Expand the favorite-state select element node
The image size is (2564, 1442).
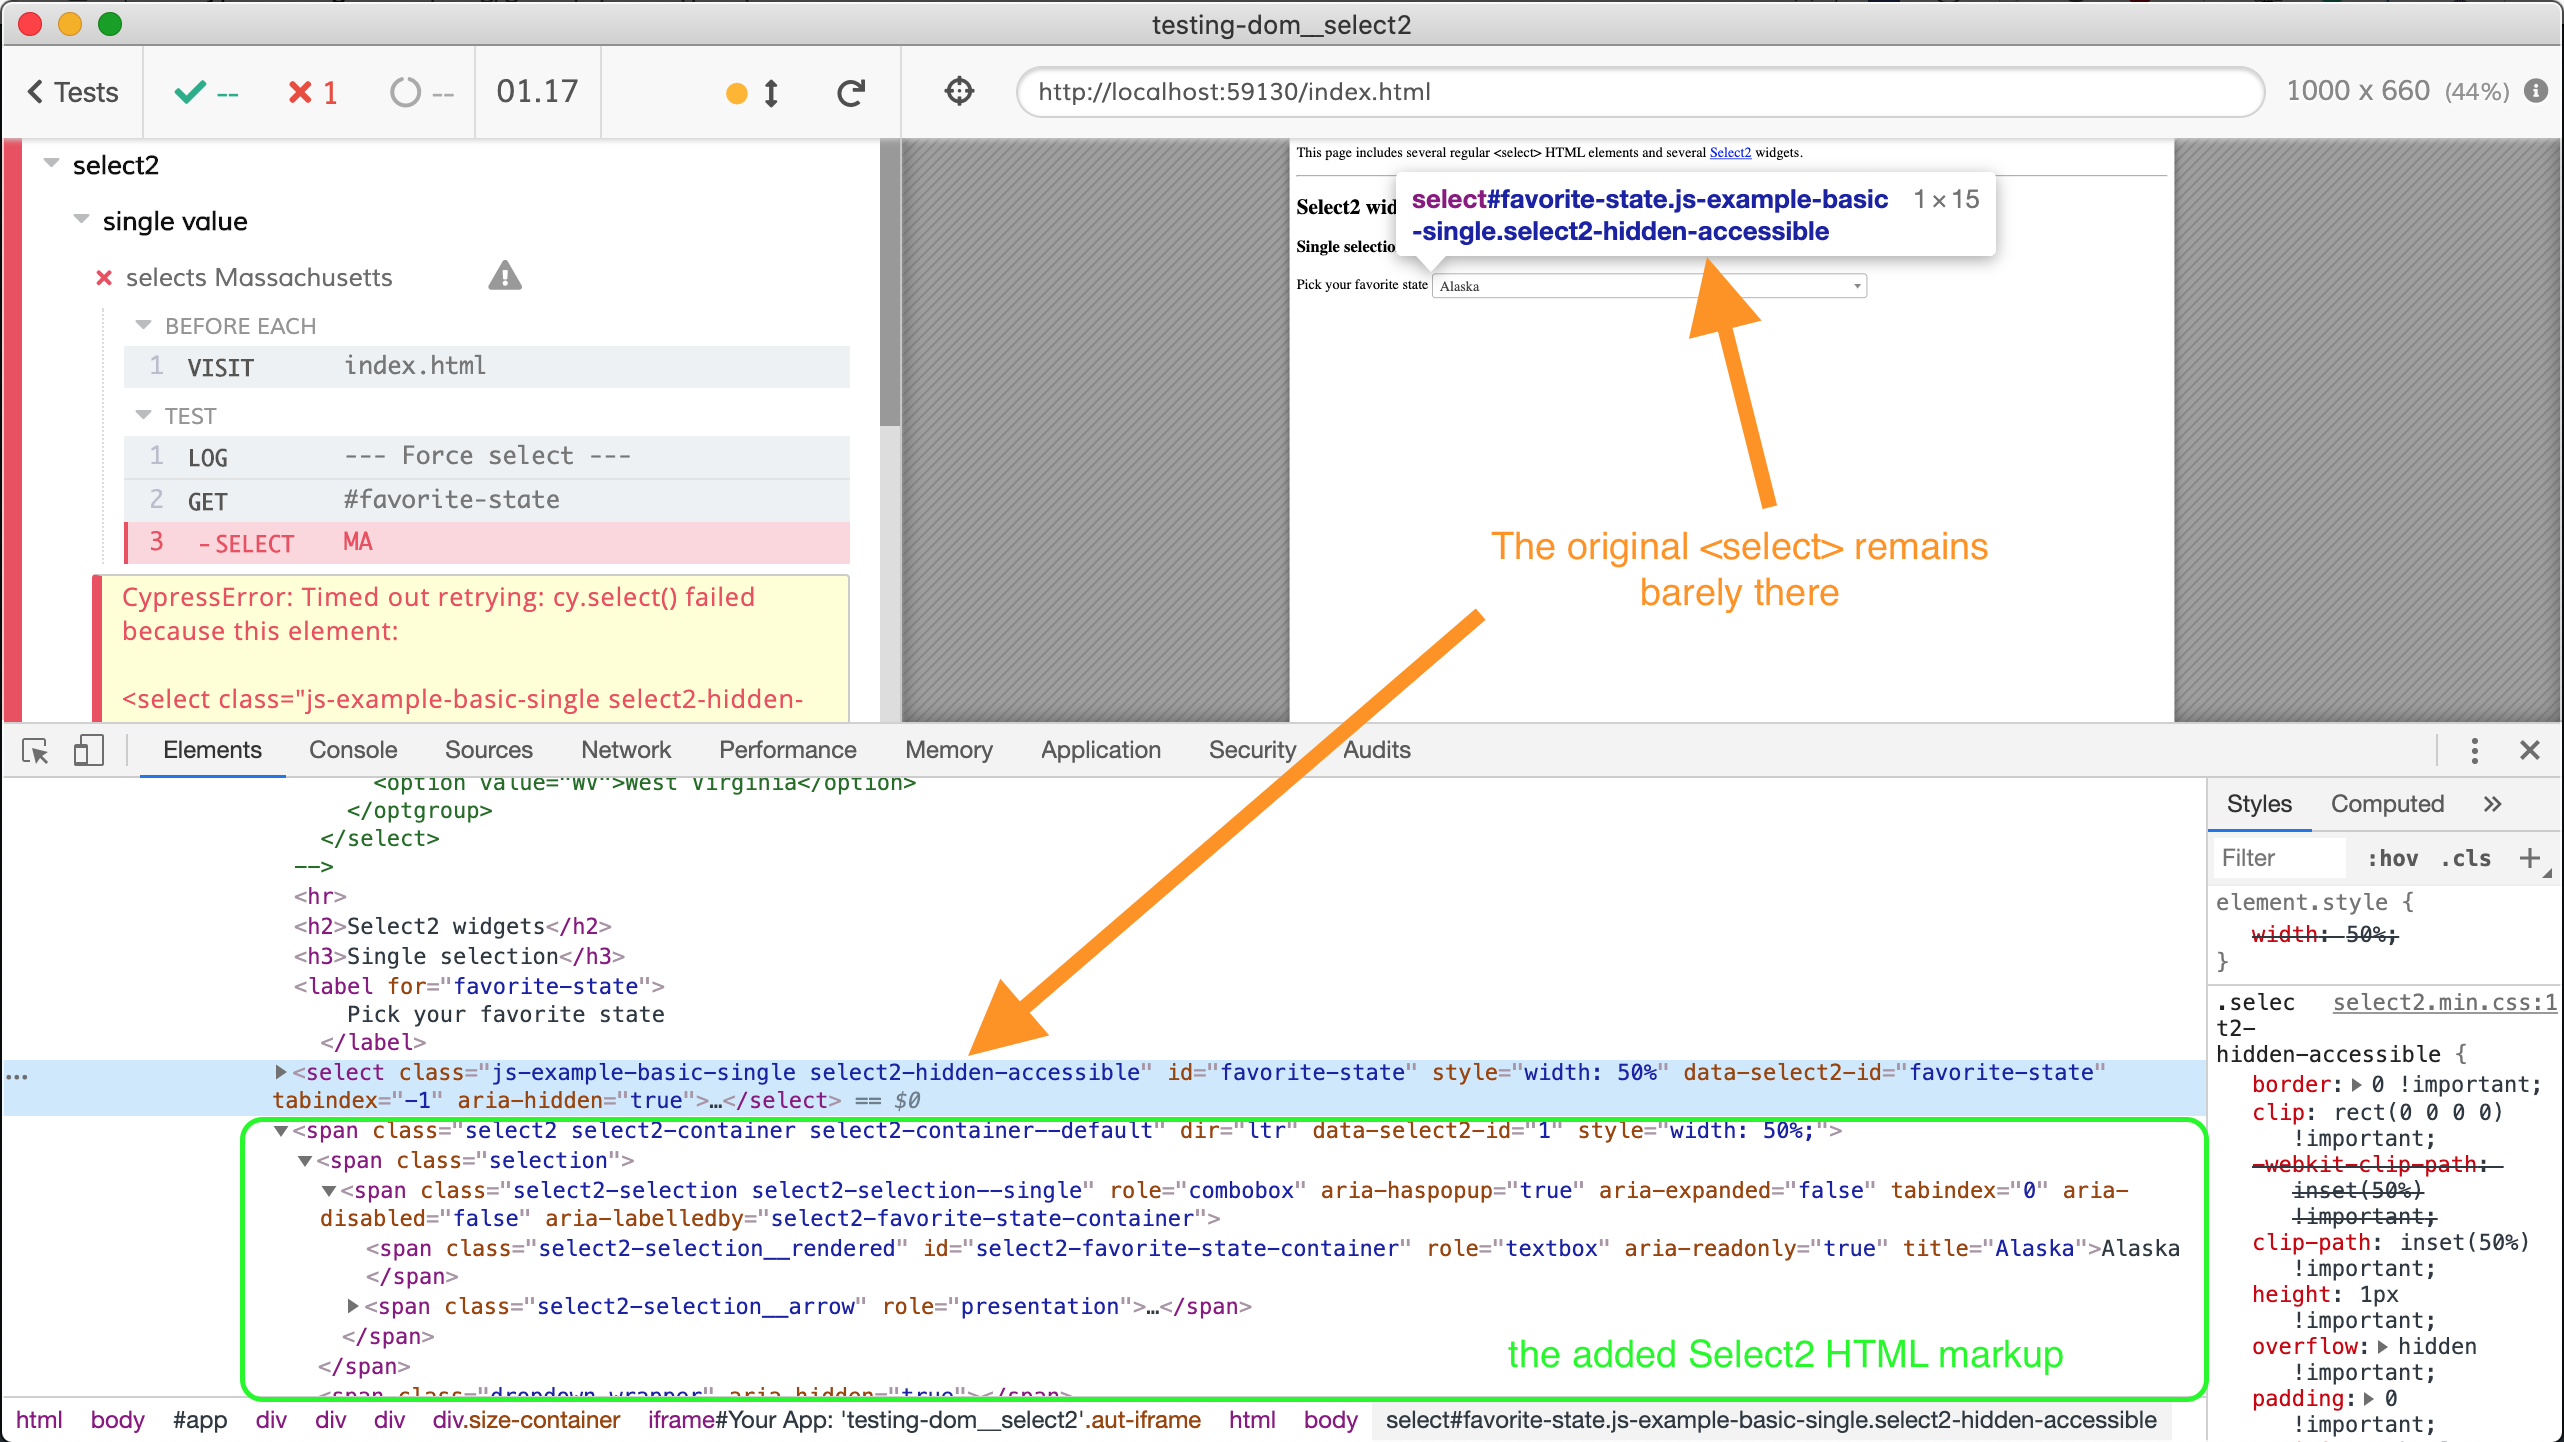pyautogui.click(x=282, y=1072)
